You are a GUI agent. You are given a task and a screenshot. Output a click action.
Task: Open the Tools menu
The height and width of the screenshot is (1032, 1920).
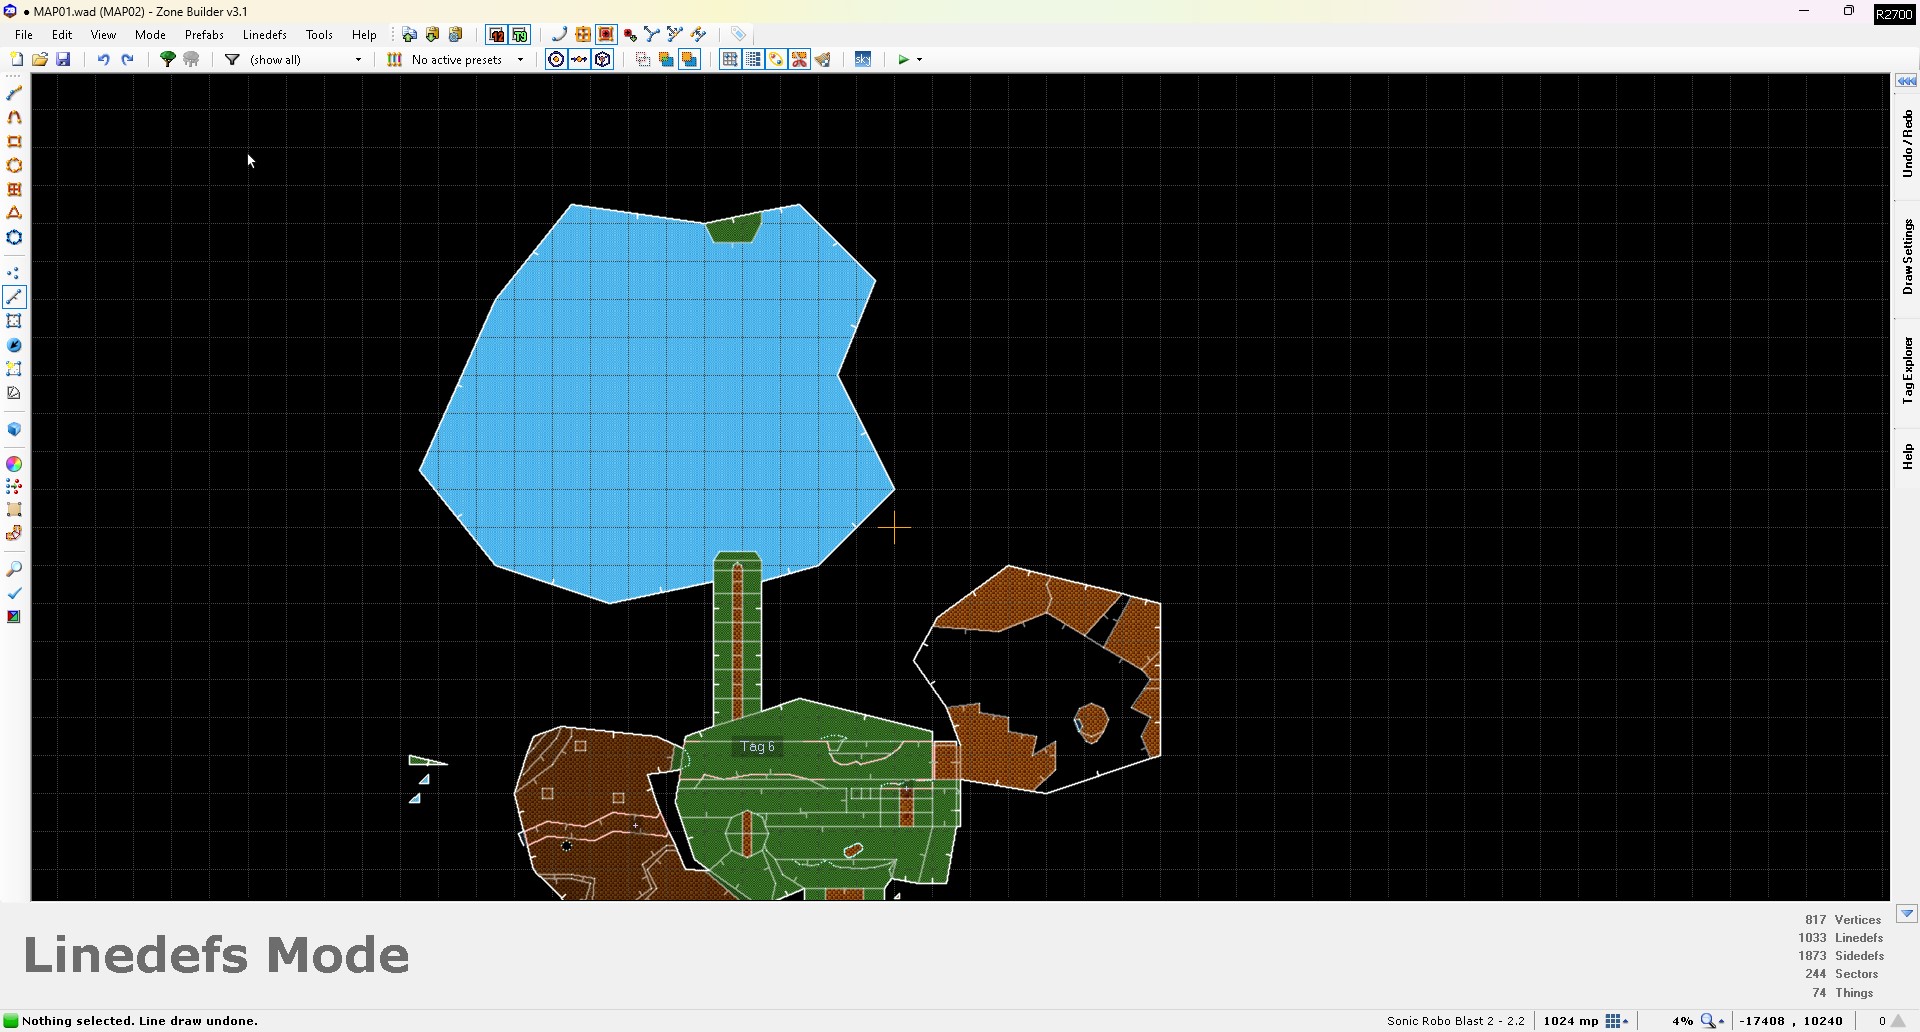(319, 34)
